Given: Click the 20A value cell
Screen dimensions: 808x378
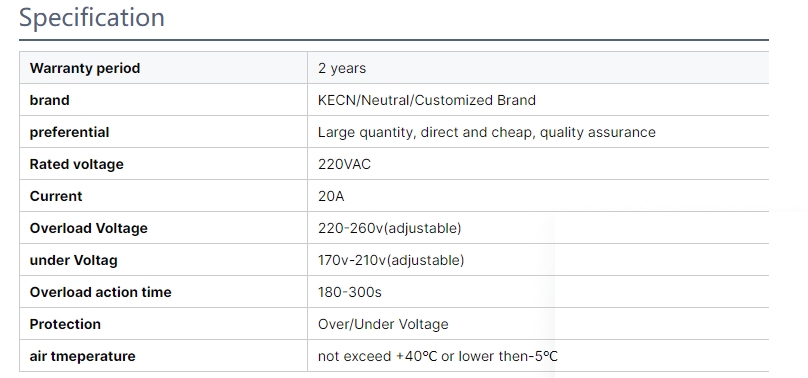Looking at the screenshot, I should (x=538, y=196).
